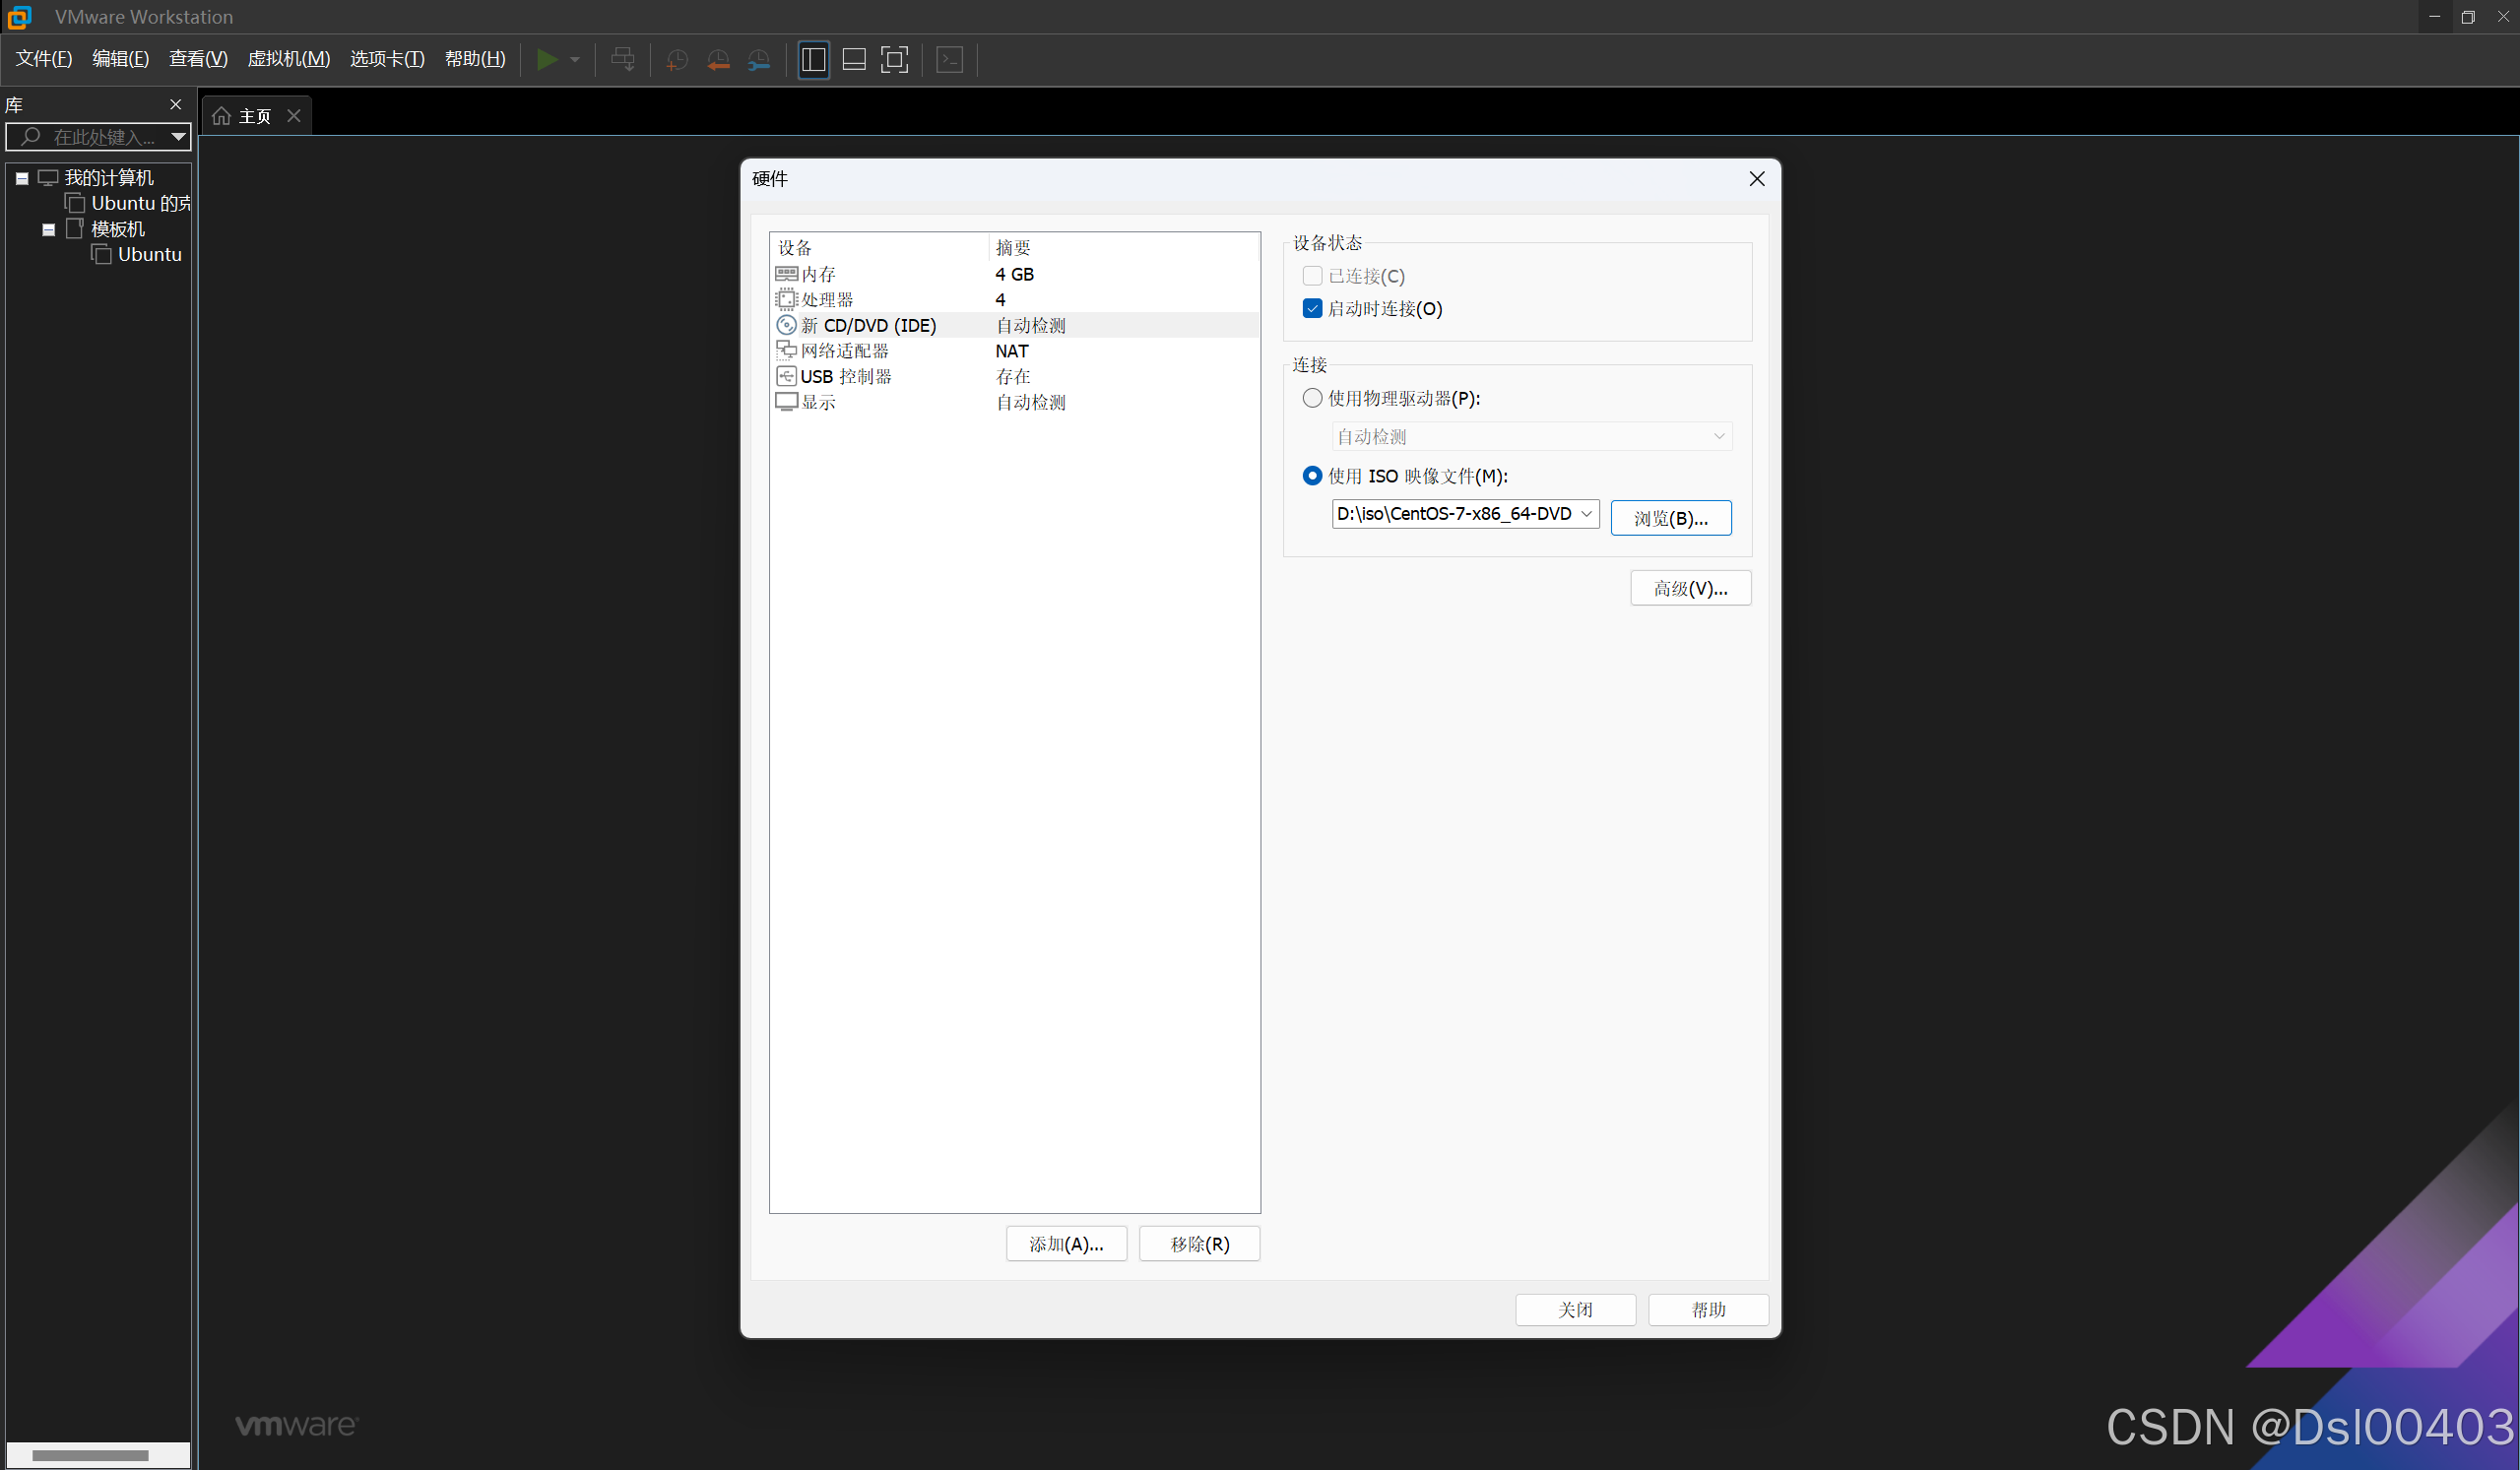Click the green power-on play icon

546,59
